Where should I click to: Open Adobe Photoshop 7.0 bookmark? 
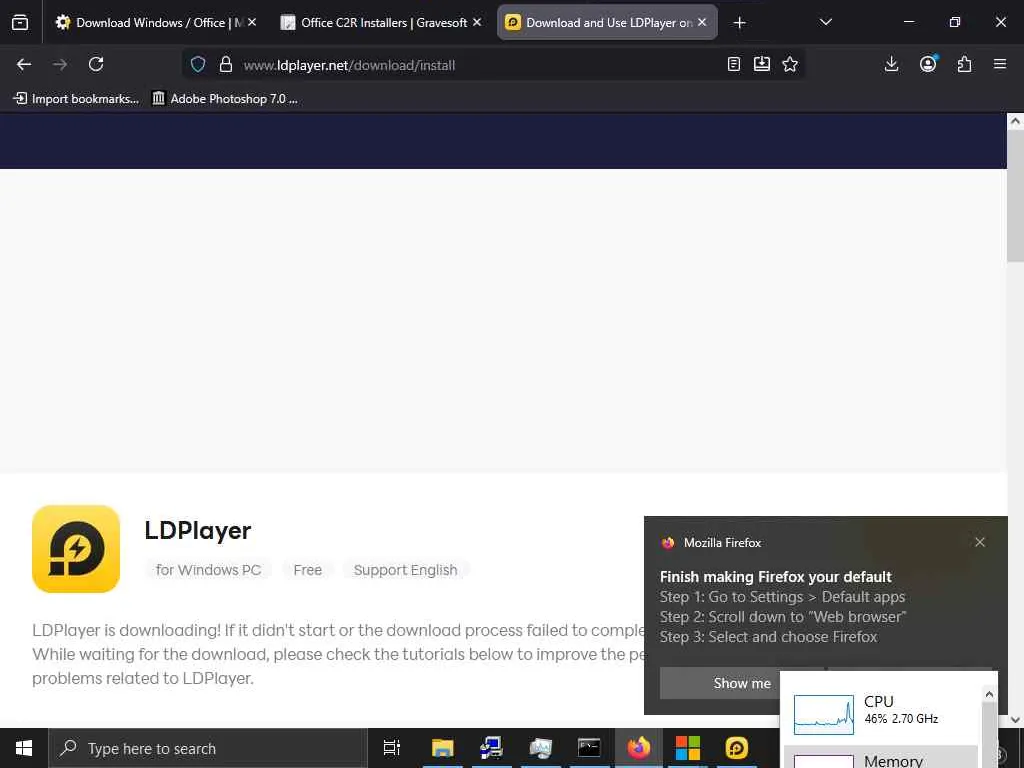tap(225, 99)
